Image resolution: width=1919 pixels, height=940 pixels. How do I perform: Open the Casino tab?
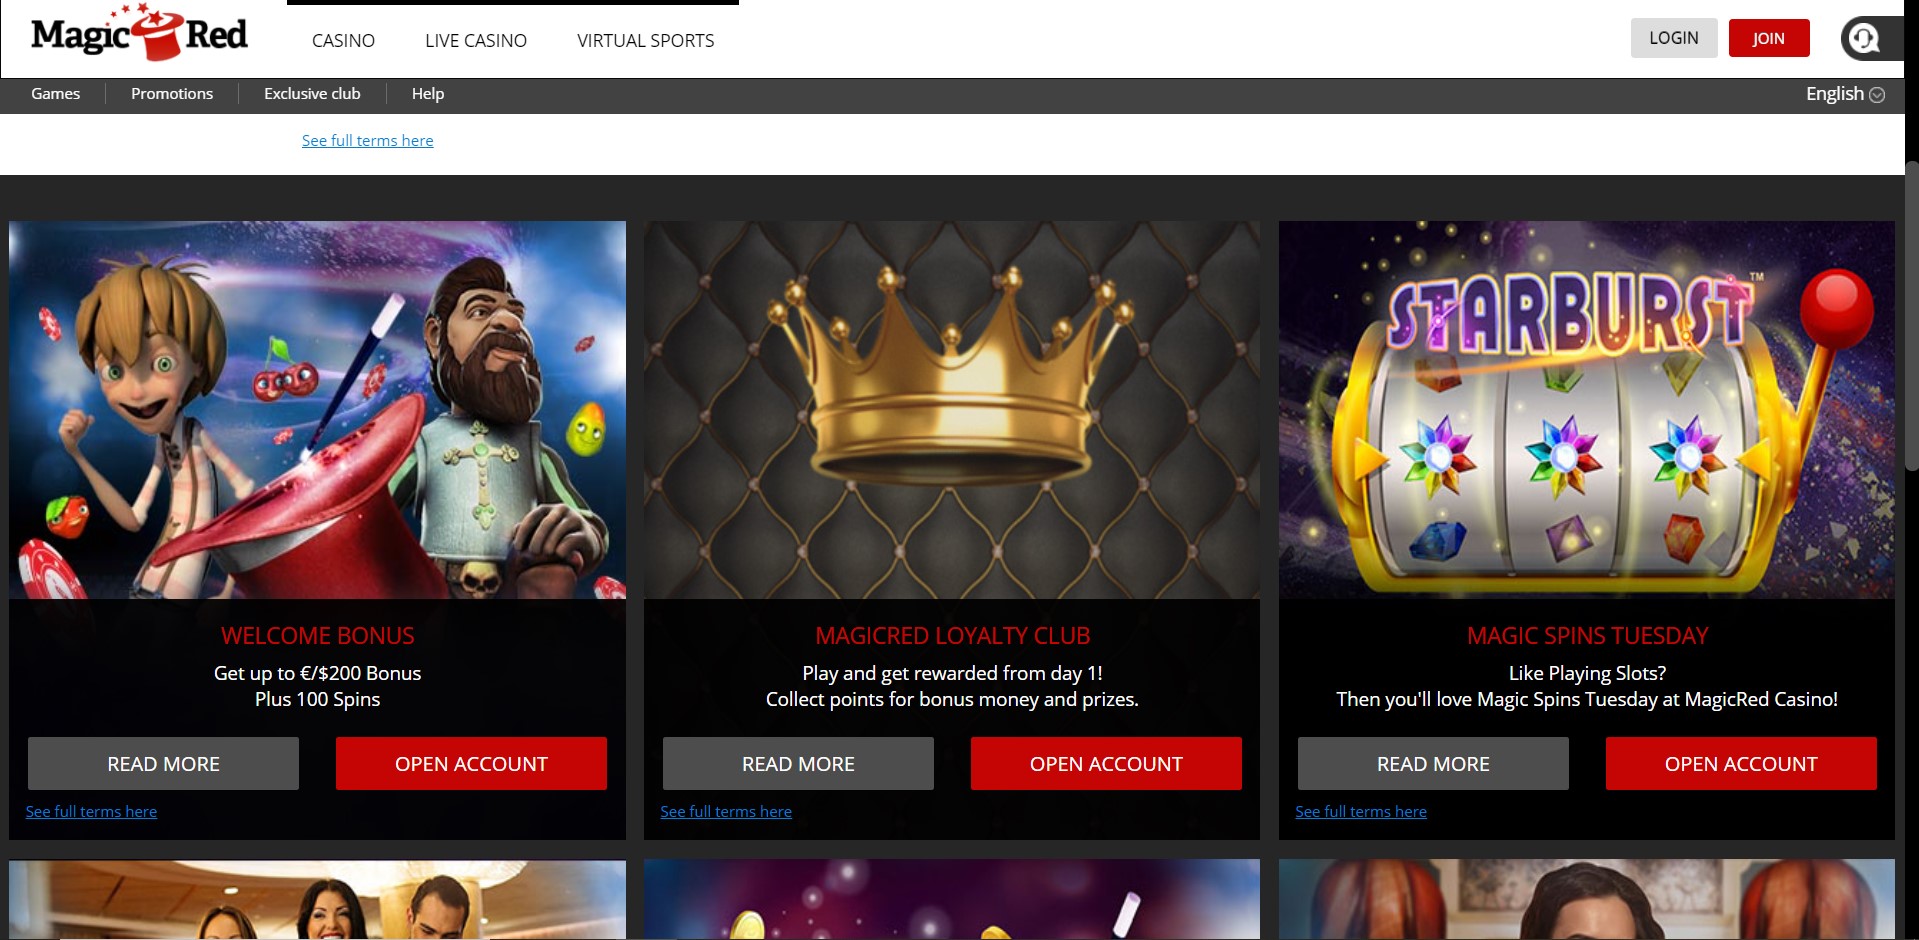click(343, 41)
